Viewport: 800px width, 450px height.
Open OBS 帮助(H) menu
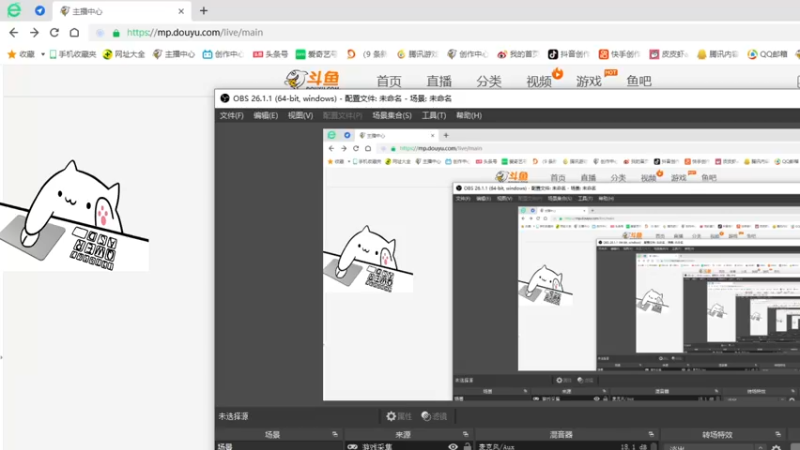pyautogui.click(x=469, y=116)
